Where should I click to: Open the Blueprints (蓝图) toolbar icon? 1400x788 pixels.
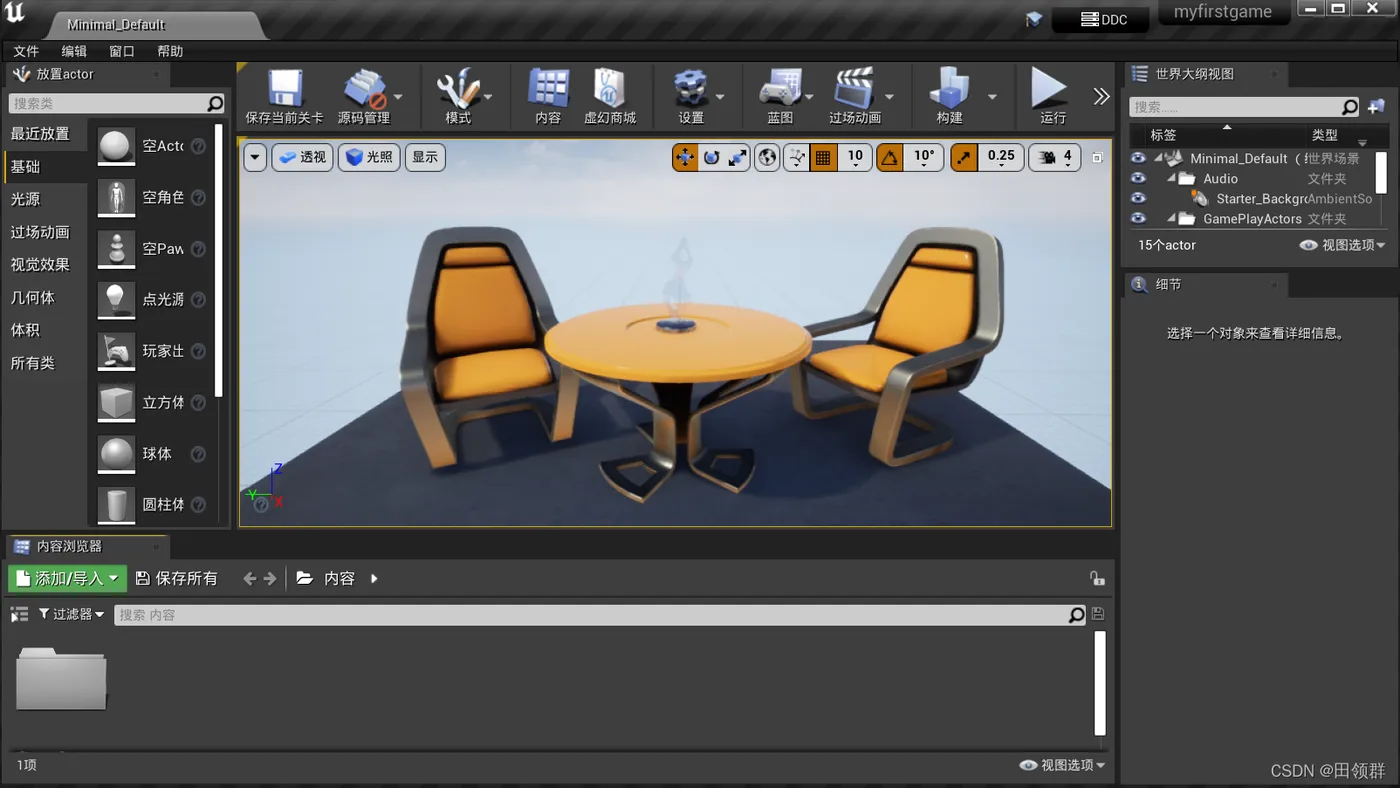[780, 89]
